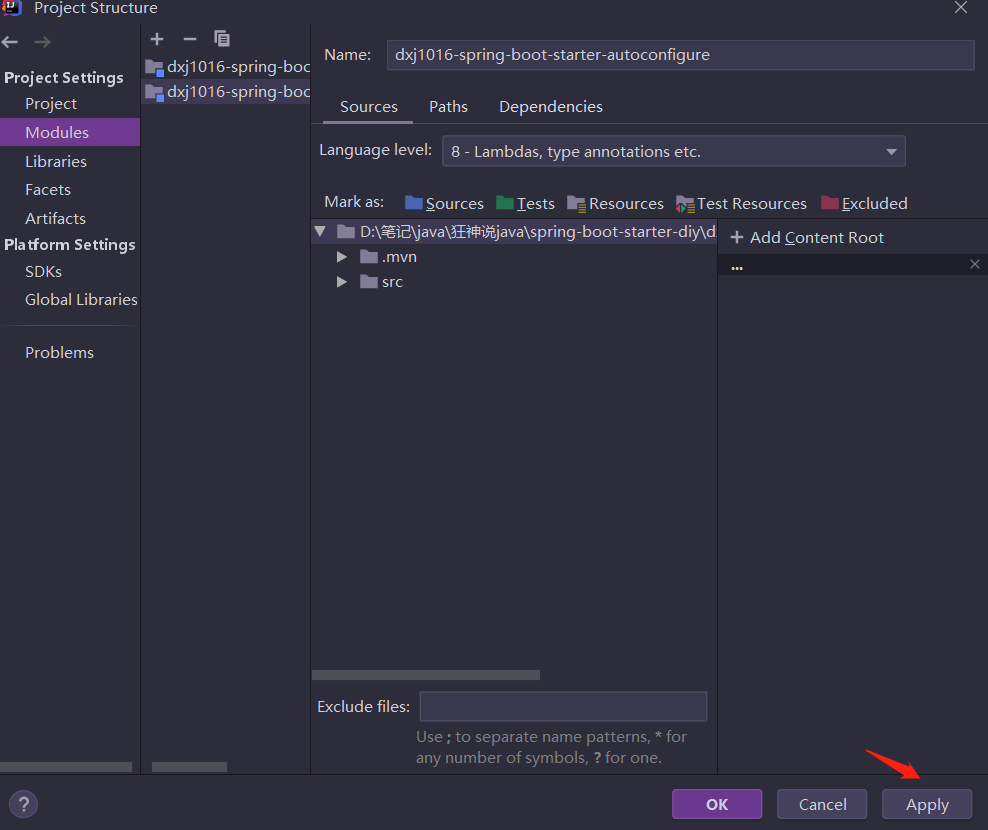Mark folder as Resources

click(615, 204)
